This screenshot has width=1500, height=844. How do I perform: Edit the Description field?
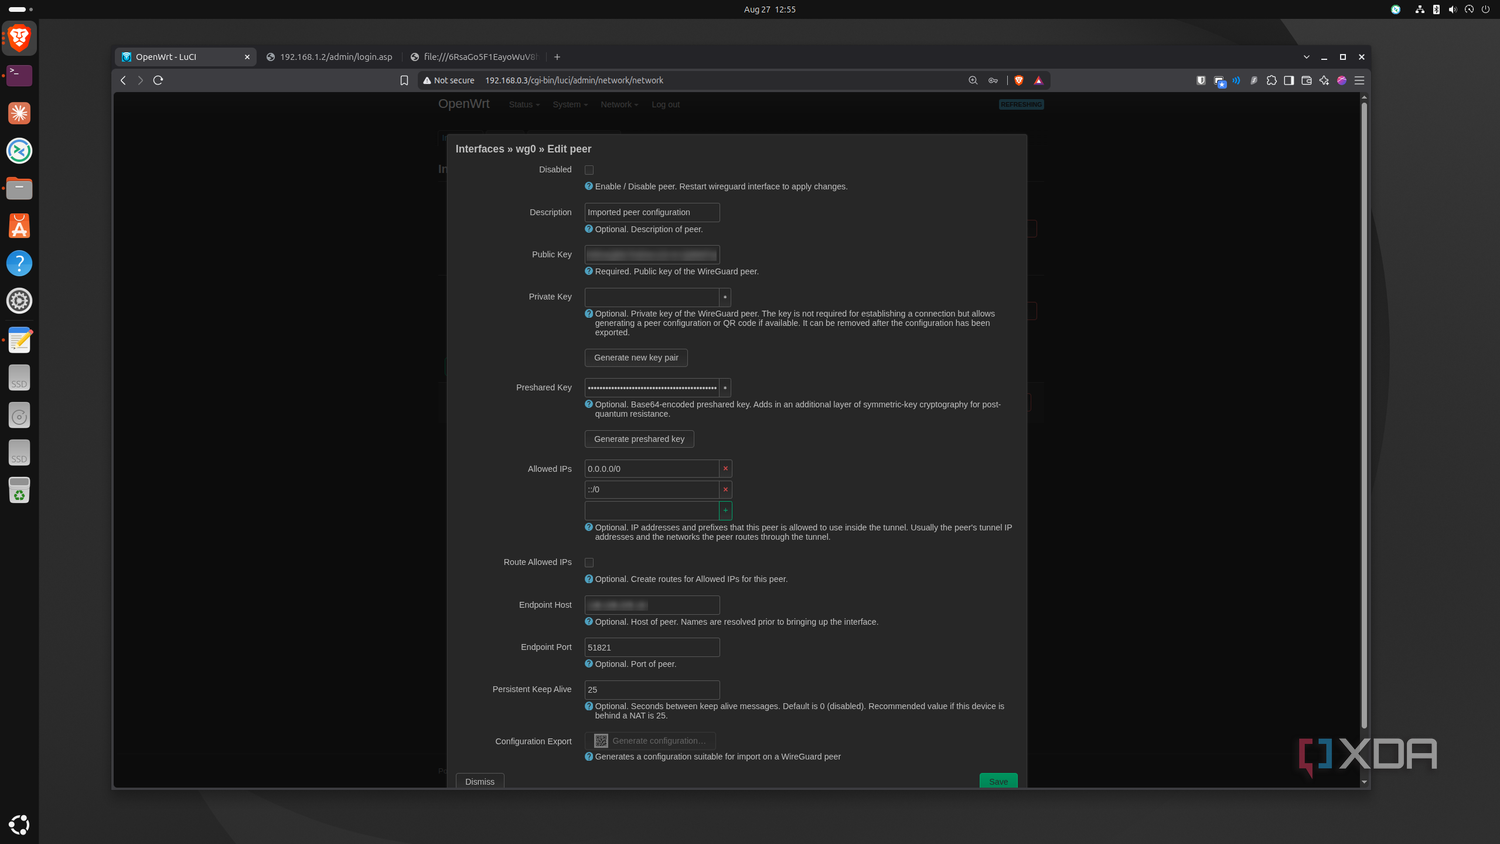[x=652, y=212]
